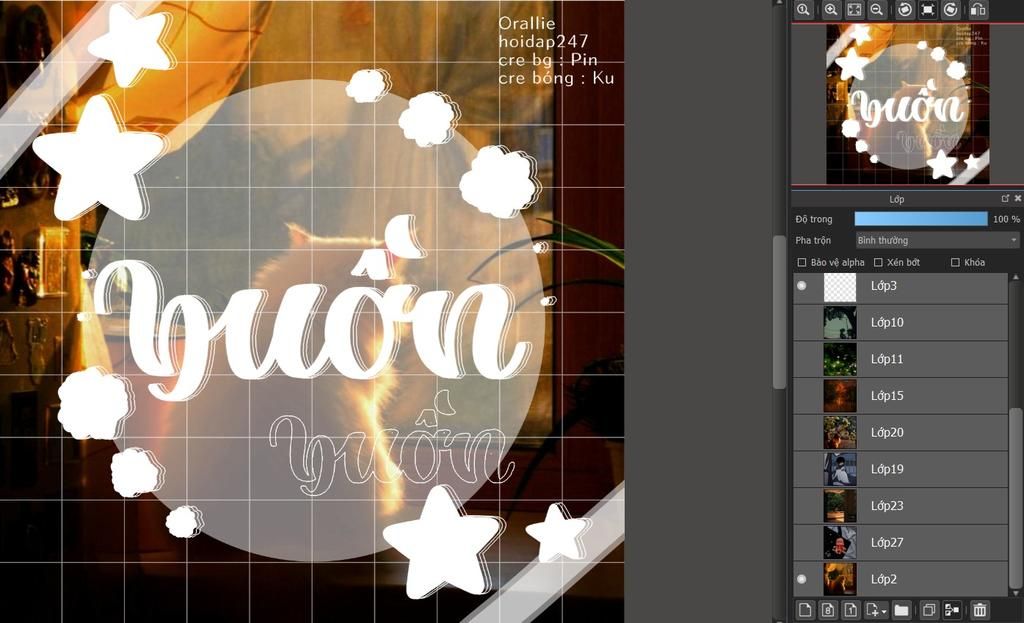Undock the Lớp panel
Image resolution: width=1024 pixels, height=623 pixels.
point(1005,198)
